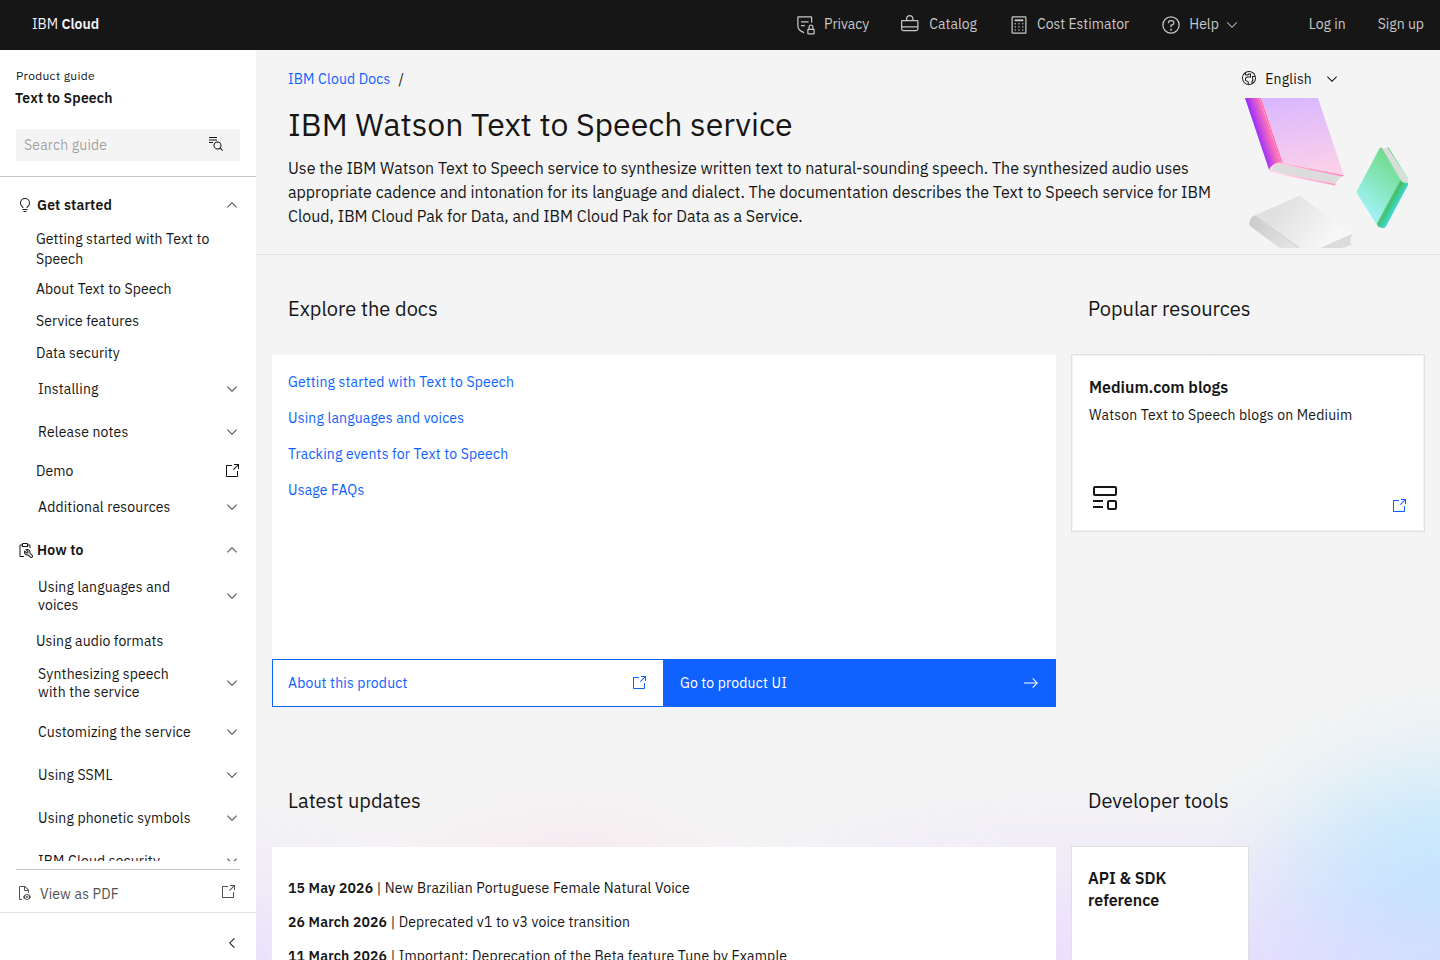Screen dimensions: 1440x960
Task: Click the Privacy icon in top bar
Action: pyautogui.click(x=805, y=25)
